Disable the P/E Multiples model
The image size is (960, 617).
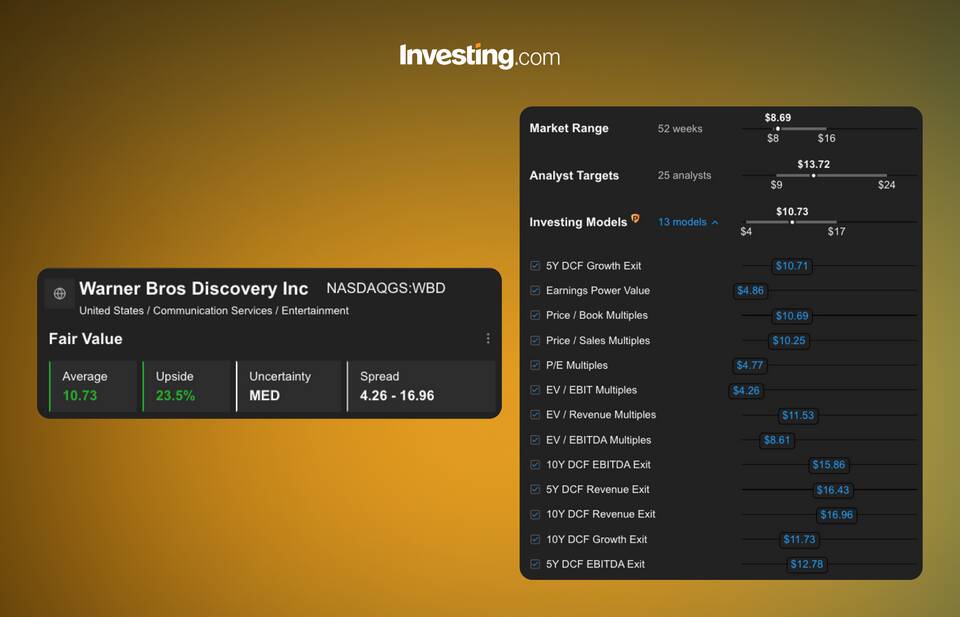[534, 365]
